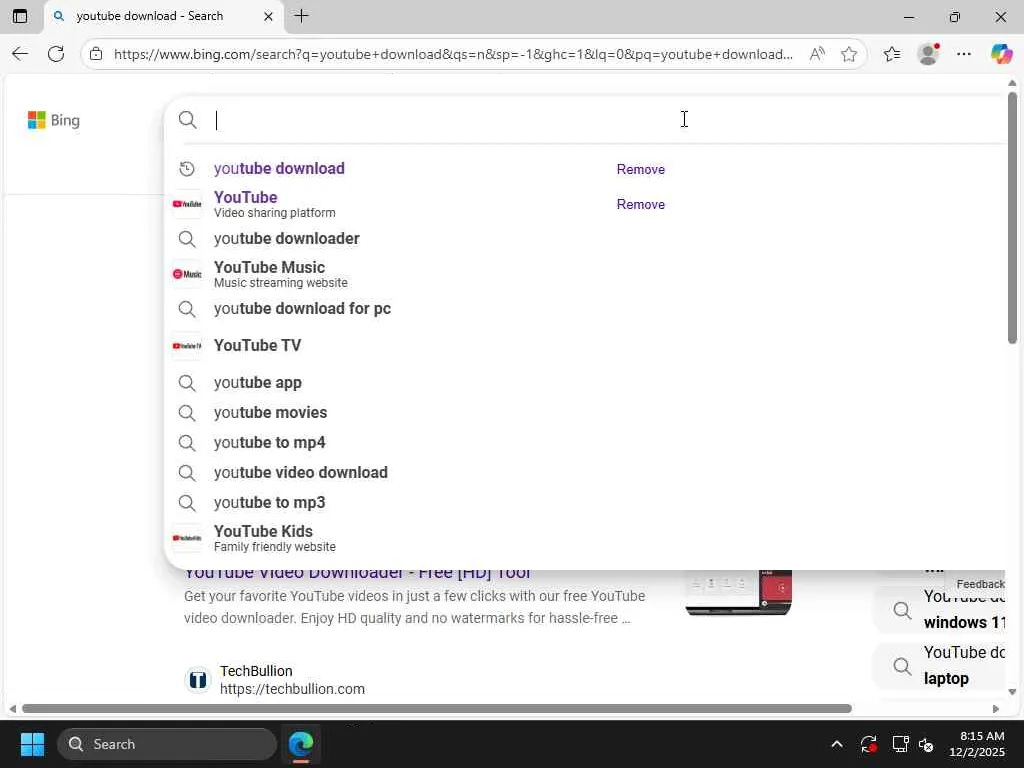
Task: Open Settings and more ellipsis menu
Action: pos(964,54)
